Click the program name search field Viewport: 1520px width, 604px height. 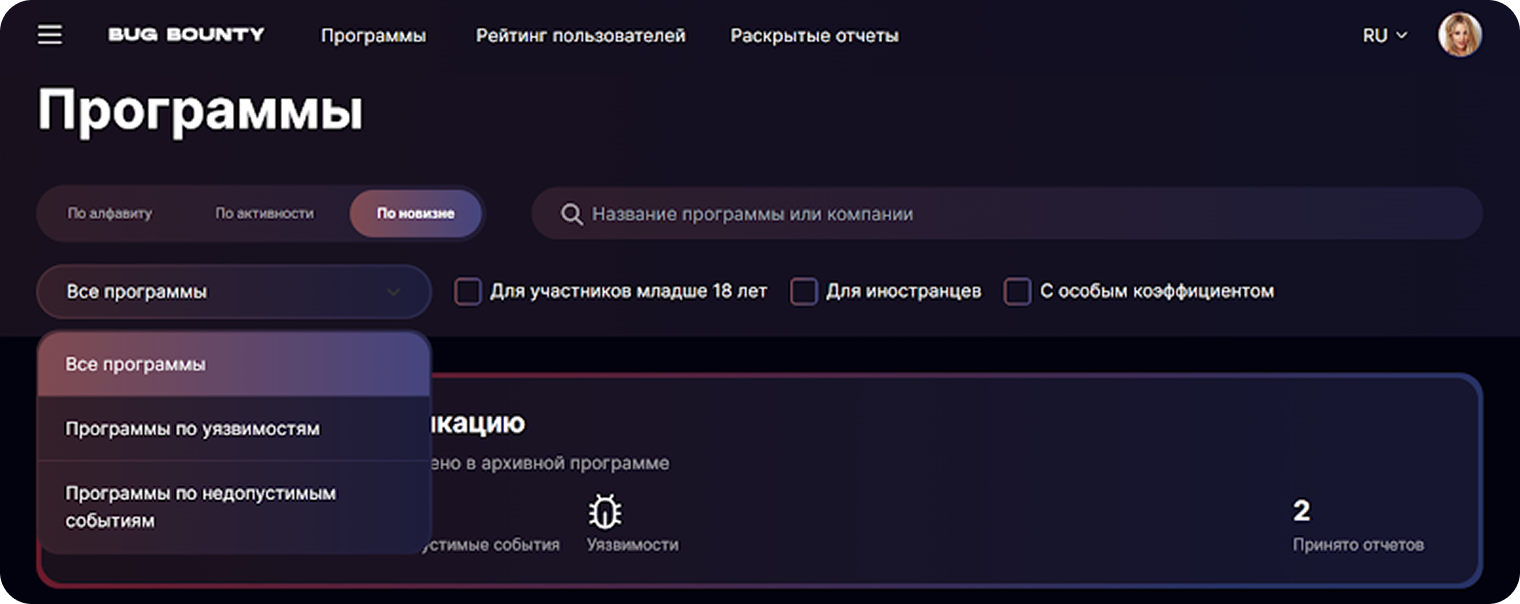[x=1000, y=214]
